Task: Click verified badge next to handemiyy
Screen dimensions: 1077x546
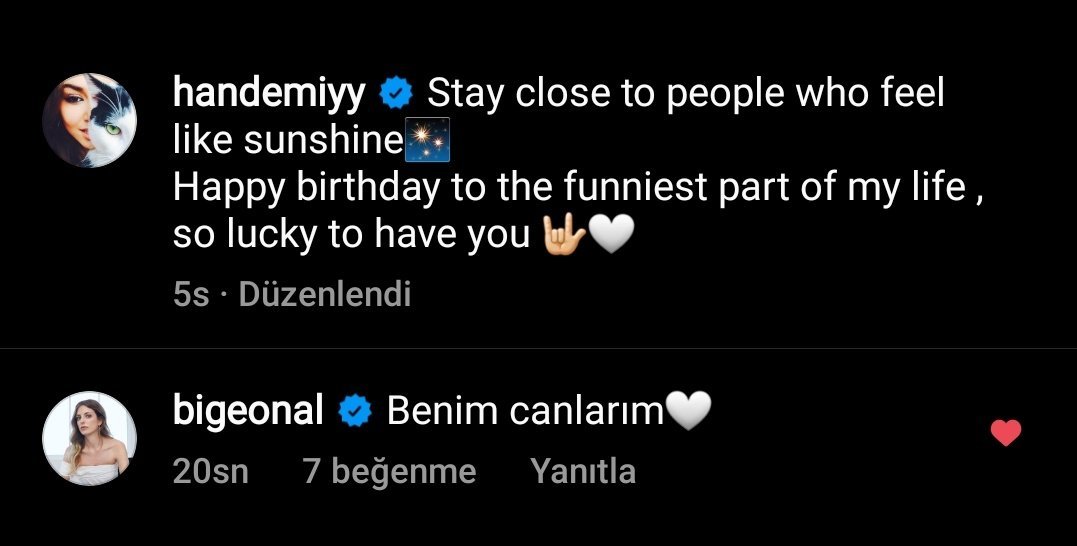Action: pyautogui.click(x=396, y=93)
